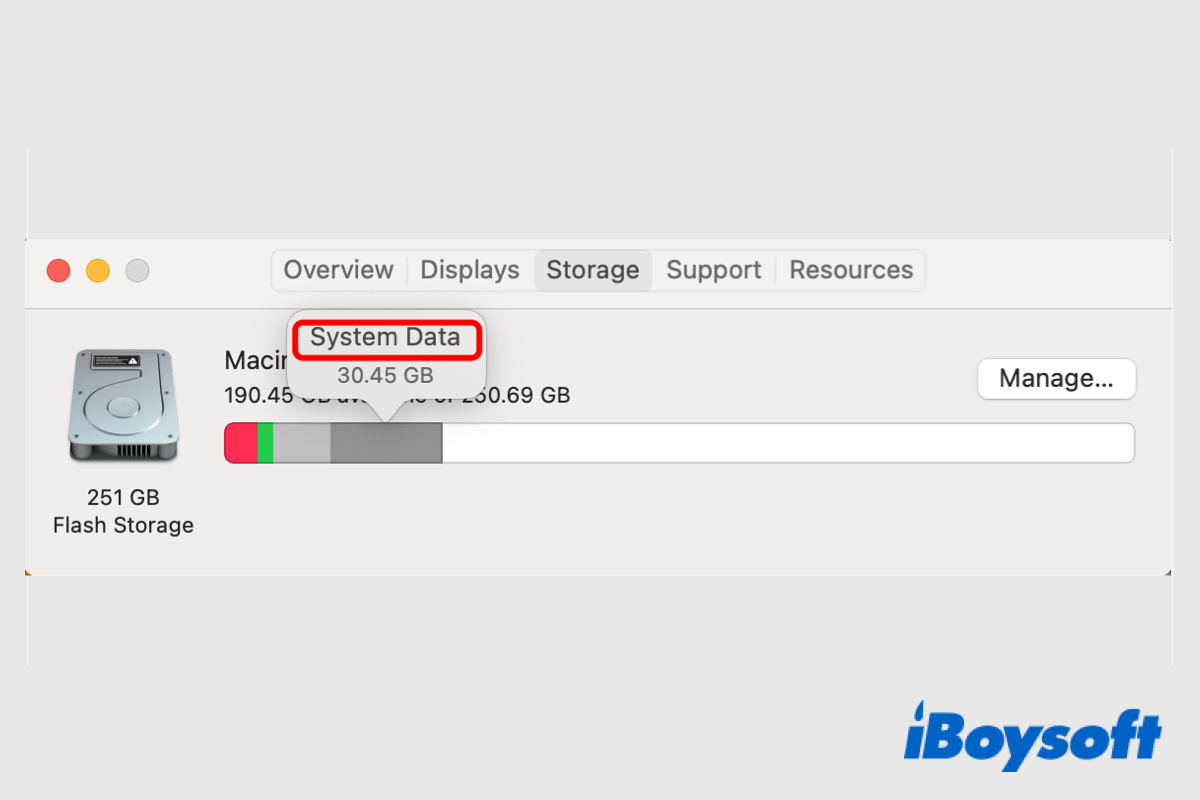Screen dimensions: 1200x800
Task: Click the dark gray System Data segment
Action: (x=386, y=443)
